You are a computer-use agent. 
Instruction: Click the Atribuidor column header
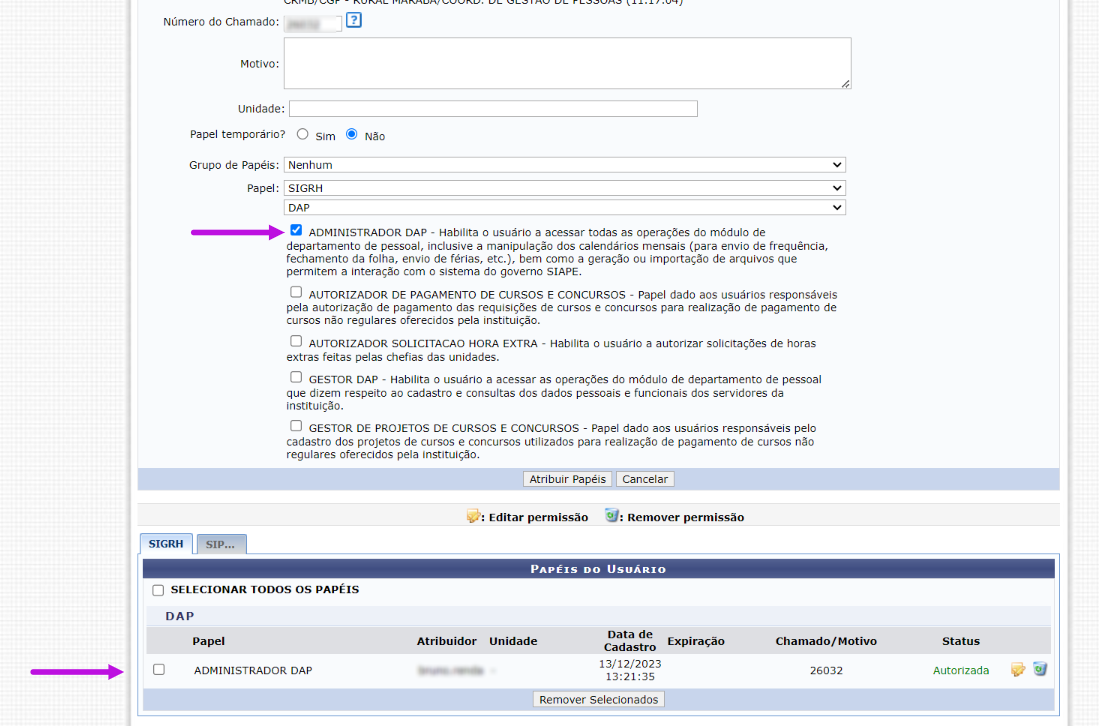click(x=446, y=641)
